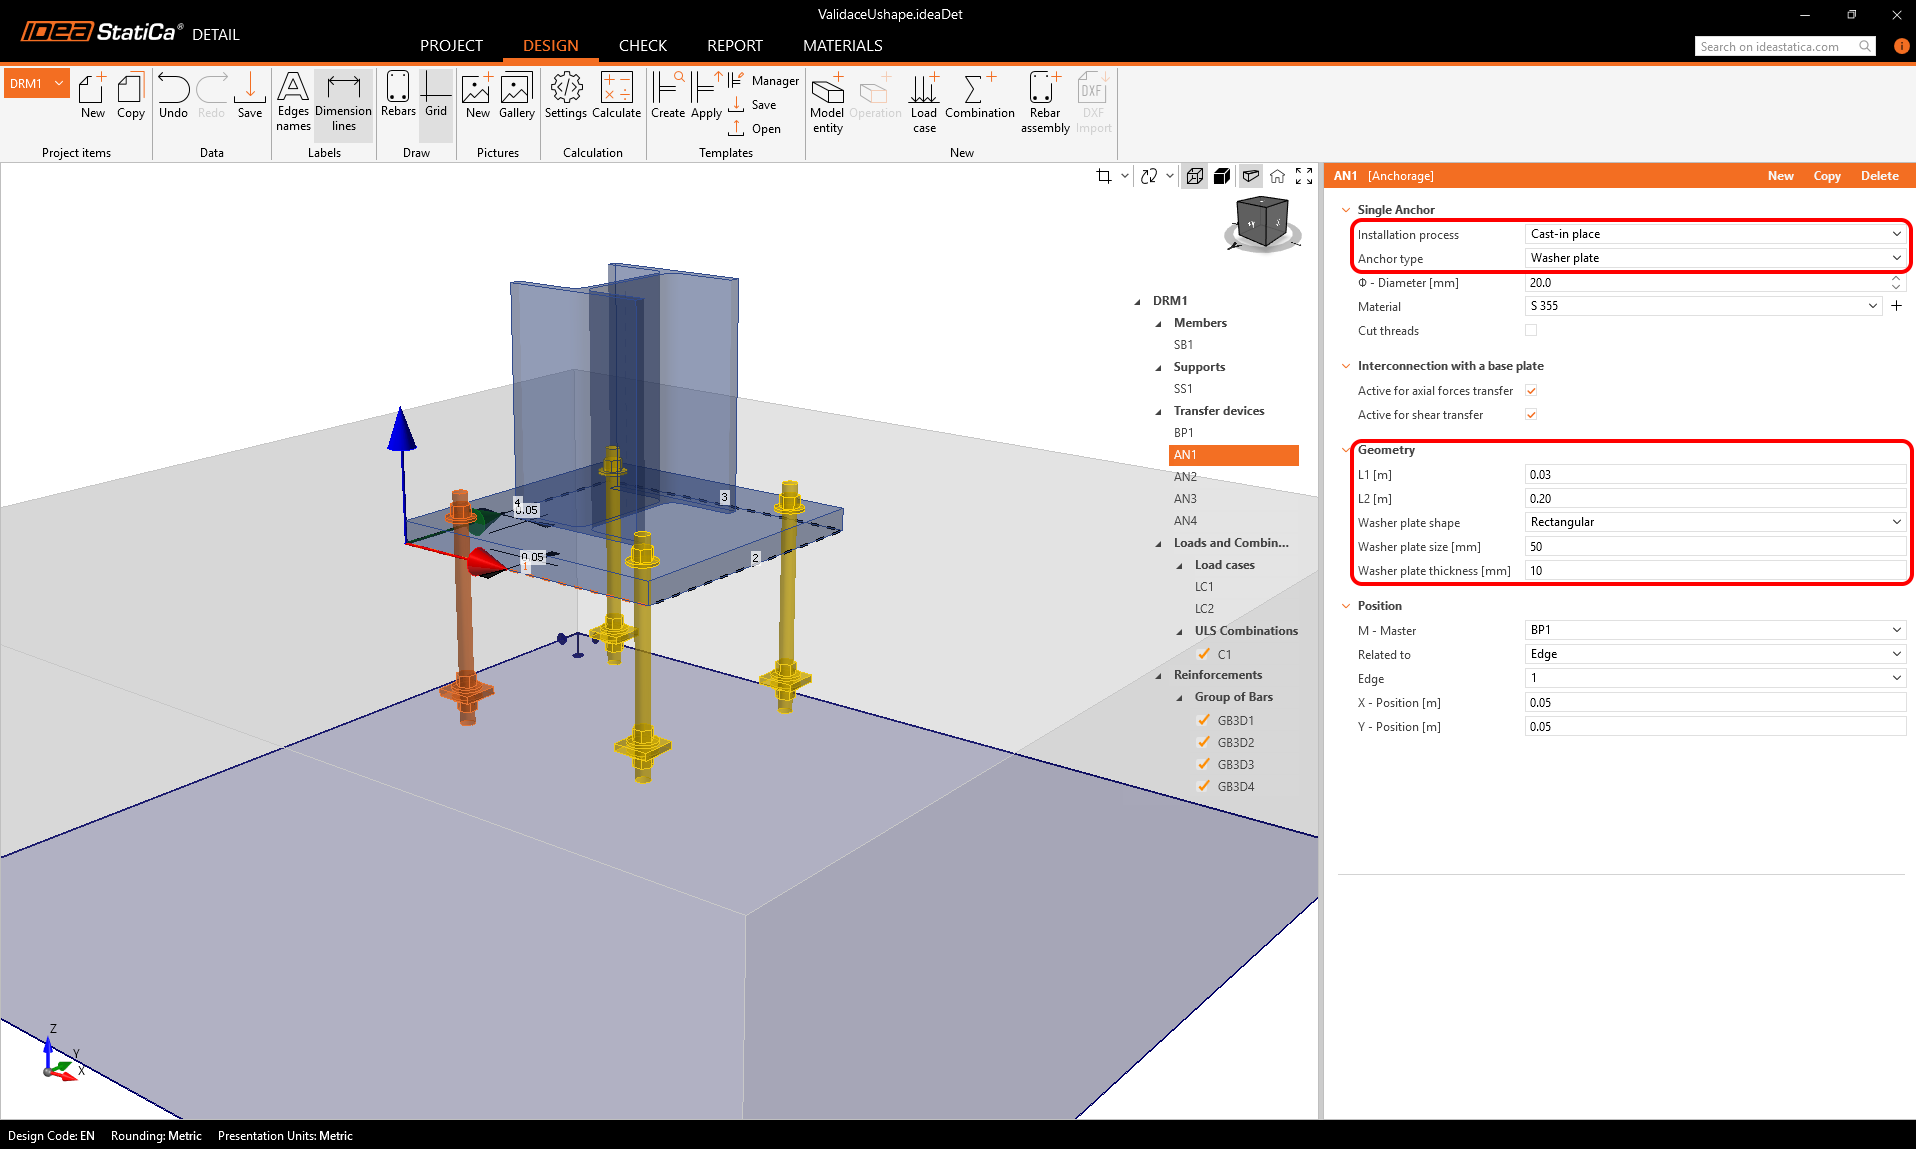
Task: Open calculation Settings
Action: click(x=566, y=95)
